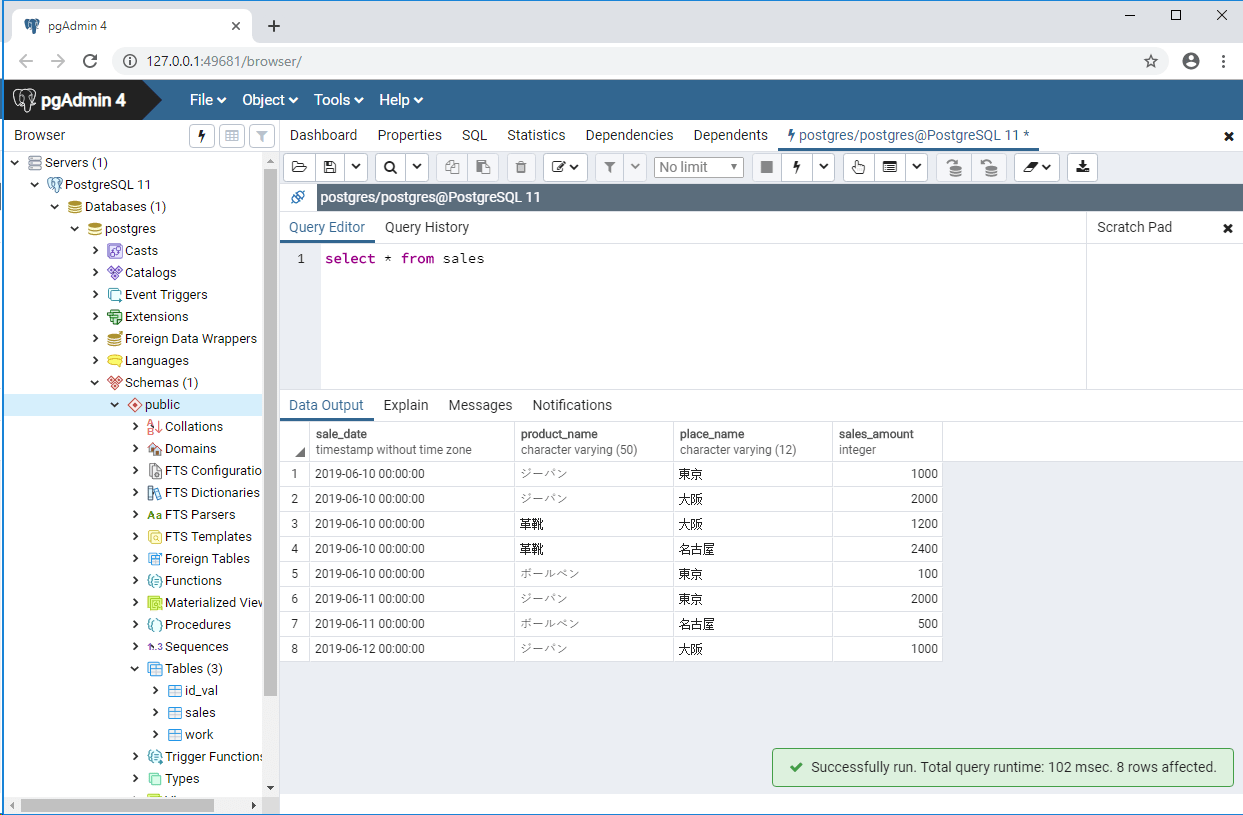Open the Clear eraser dropdown
The height and width of the screenshot is (815, 1243).
point(1037,167)
